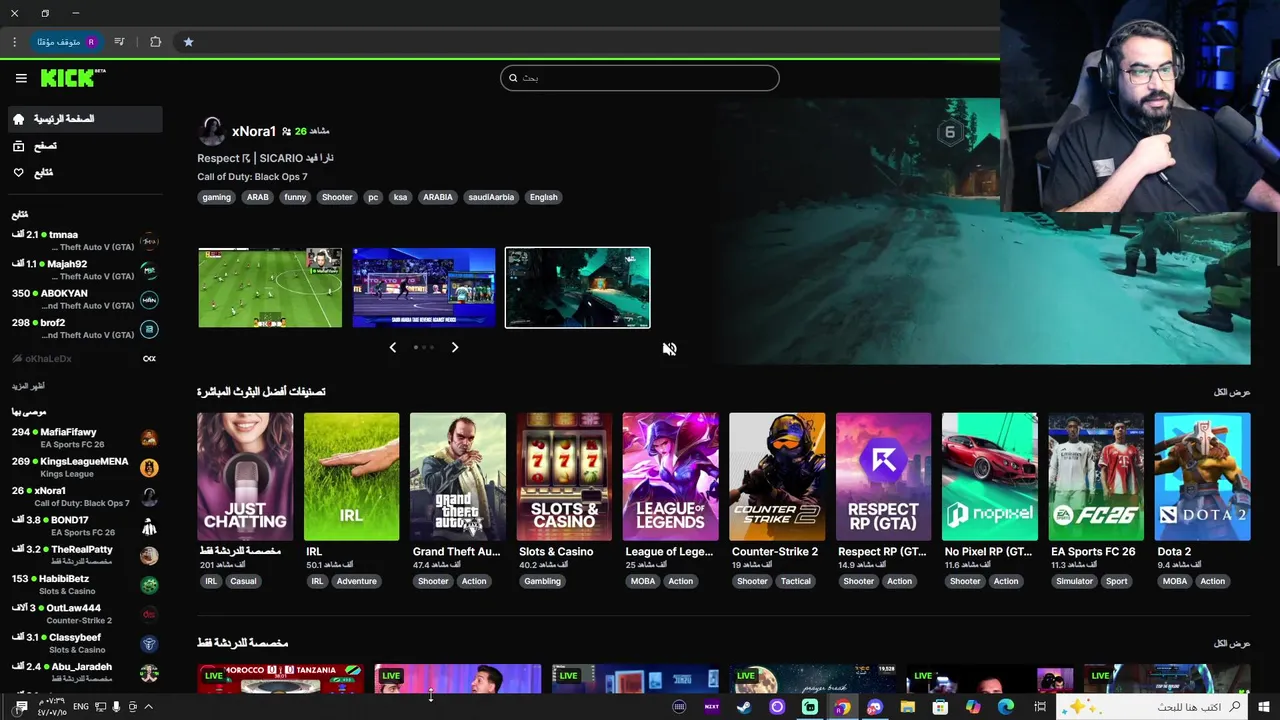Open followed channel Majah92
Viewport: 1280px width, 720px height.
pos(84,270)
